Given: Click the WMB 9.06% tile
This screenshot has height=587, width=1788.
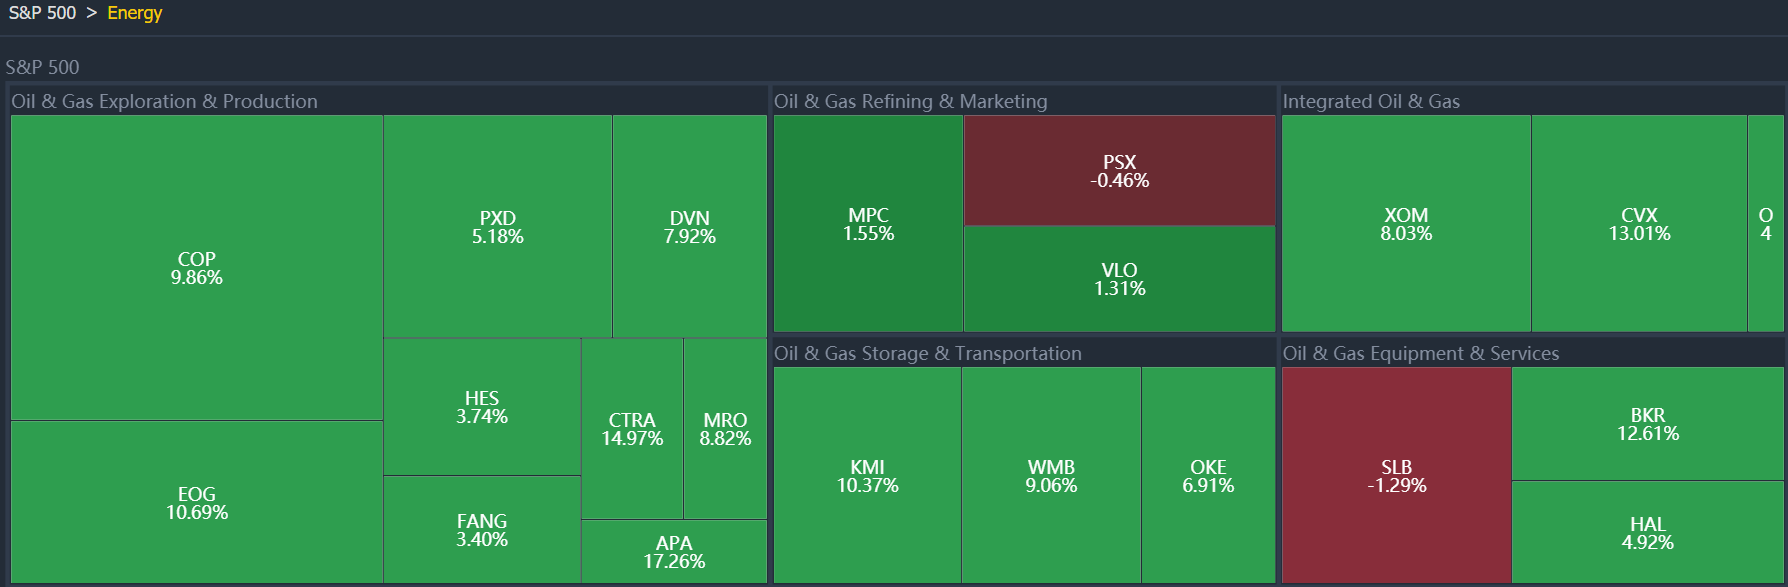Looking at the screenshot, I should coord(1051,475).
